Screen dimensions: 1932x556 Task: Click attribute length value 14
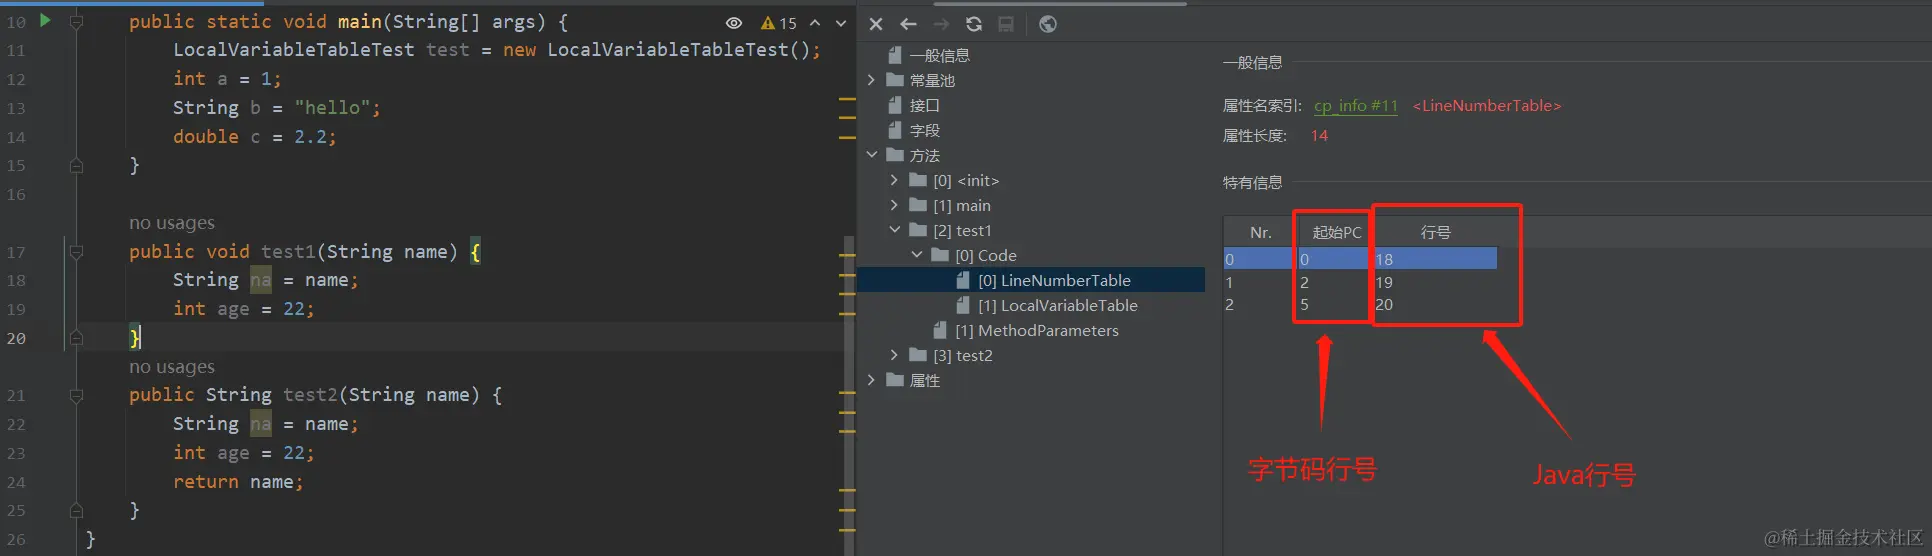point(1319,135)
